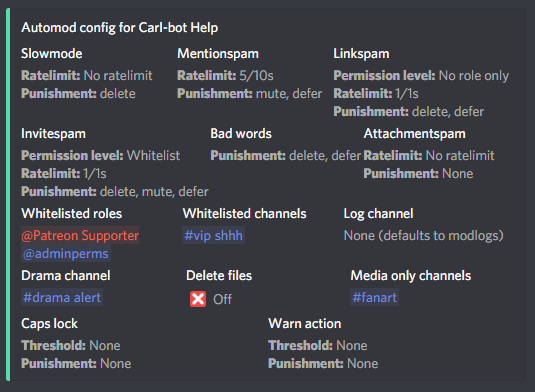Screen dimensions: 535x392
Task: Go to the #vip shhh channel
Action: (213, 235)
